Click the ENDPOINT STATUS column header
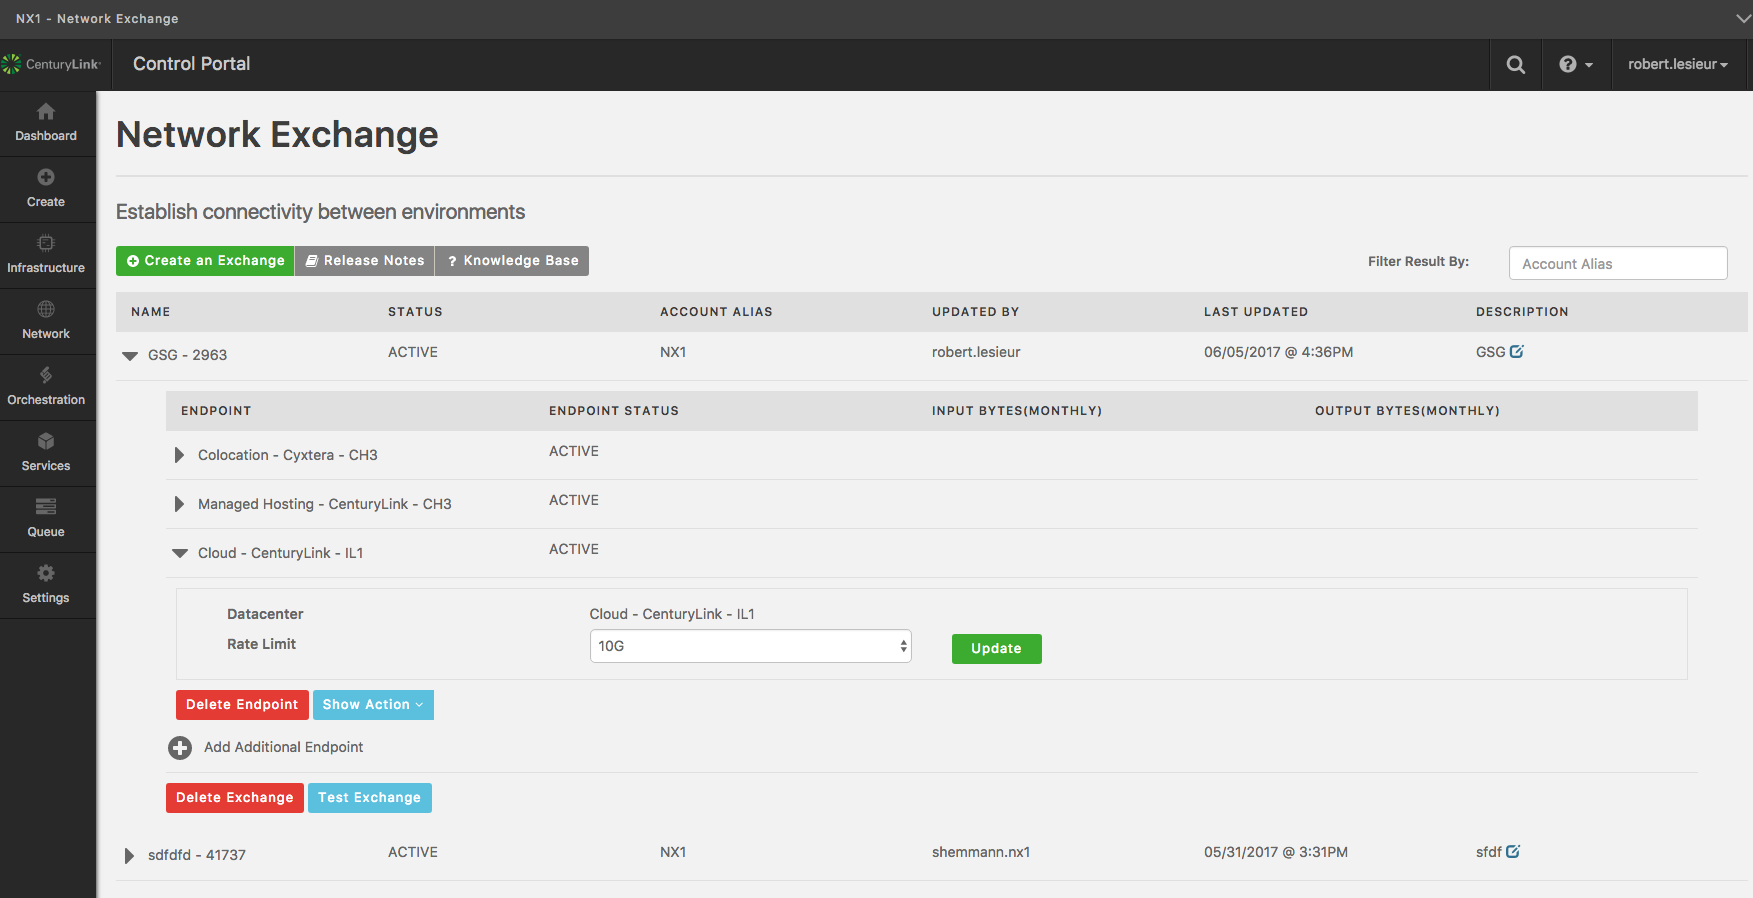The height and width of the screenshot is (898, 1753). [x=614, y=411]
